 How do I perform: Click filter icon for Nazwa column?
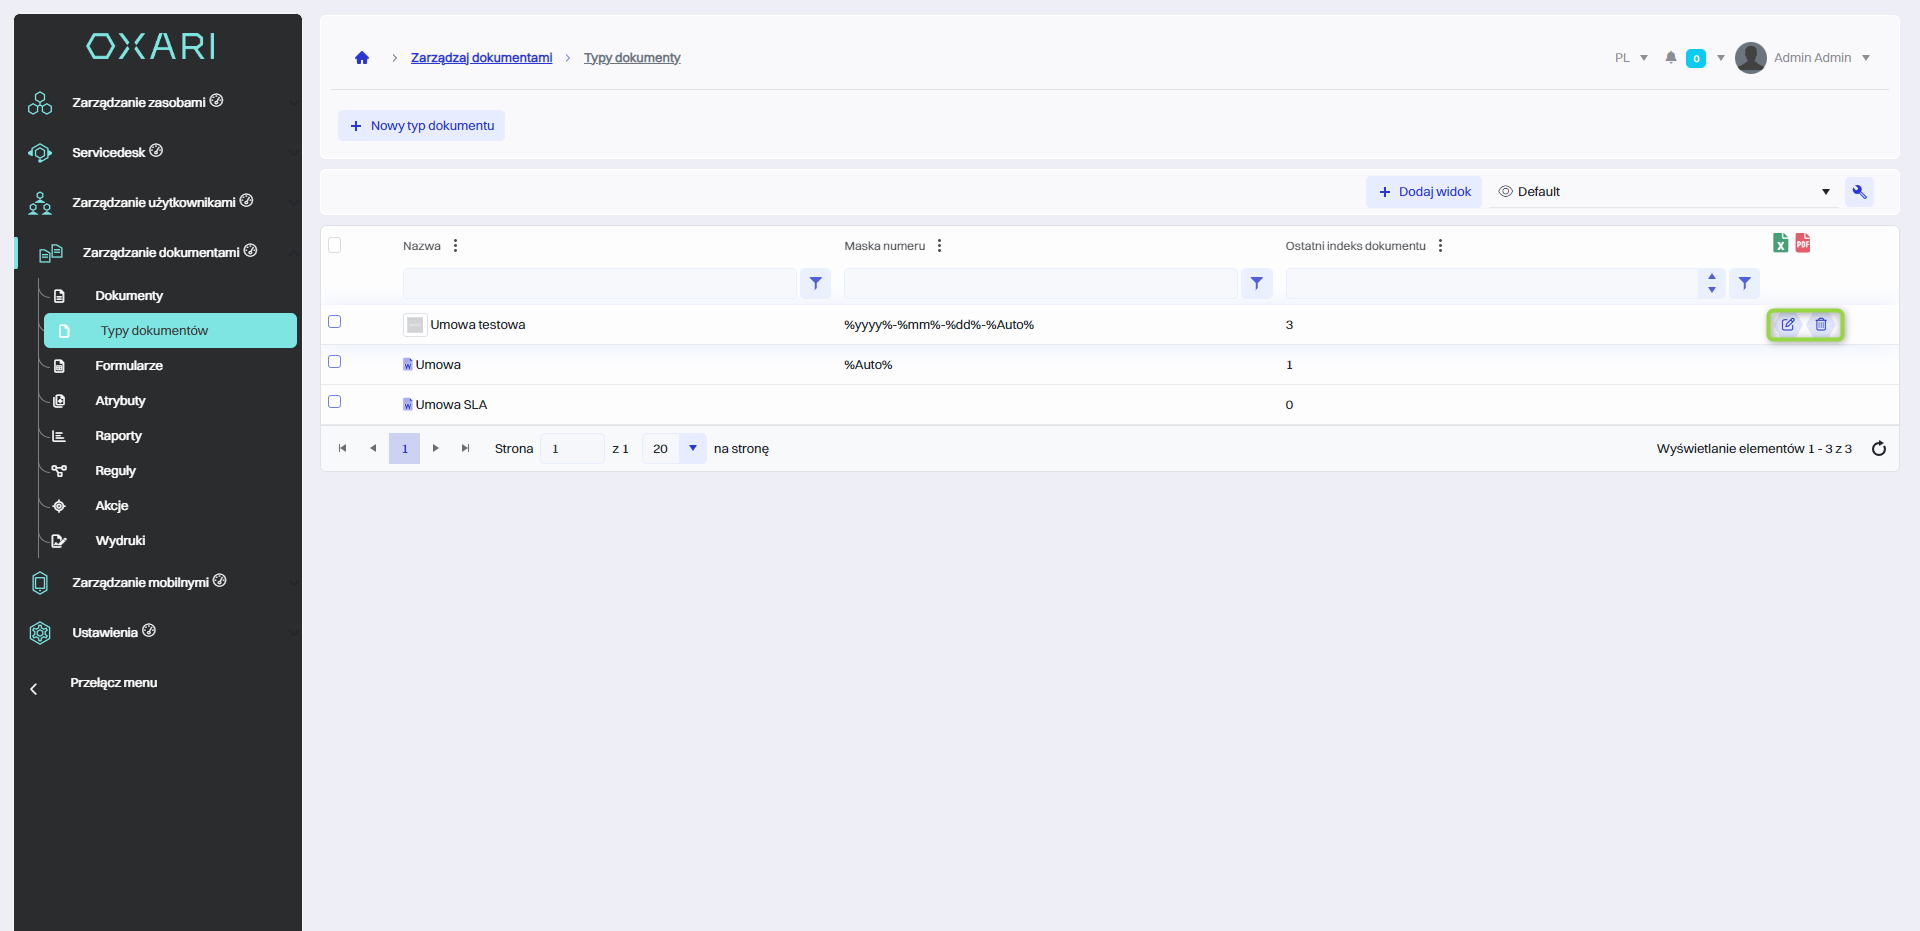(x=815, y=284)
